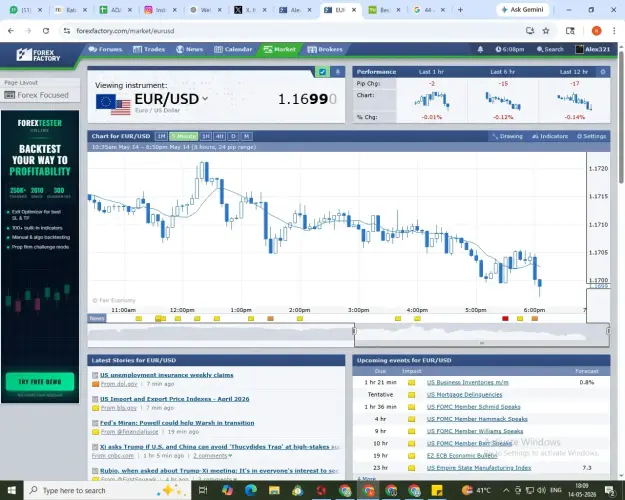
Task: Expand the 2 comments dropdown on the Xi story
Action: tap(212, 455)
